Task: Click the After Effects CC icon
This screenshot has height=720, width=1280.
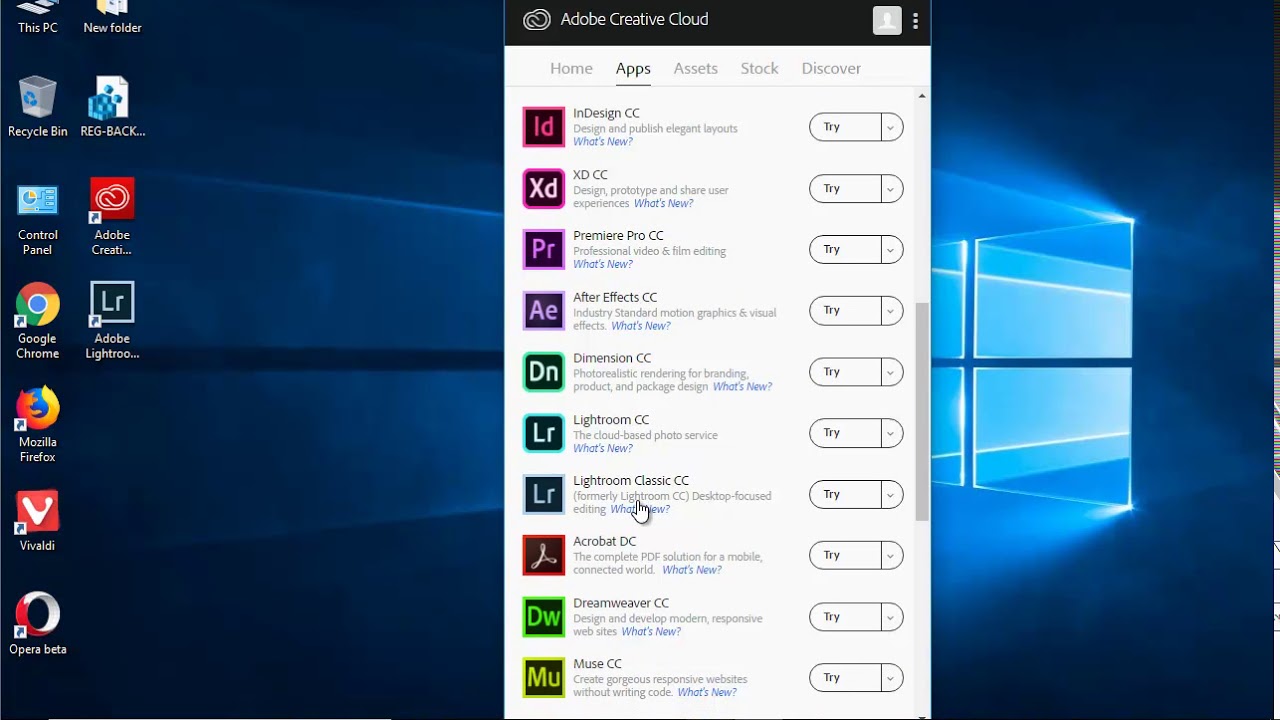Action: point(544,310)
